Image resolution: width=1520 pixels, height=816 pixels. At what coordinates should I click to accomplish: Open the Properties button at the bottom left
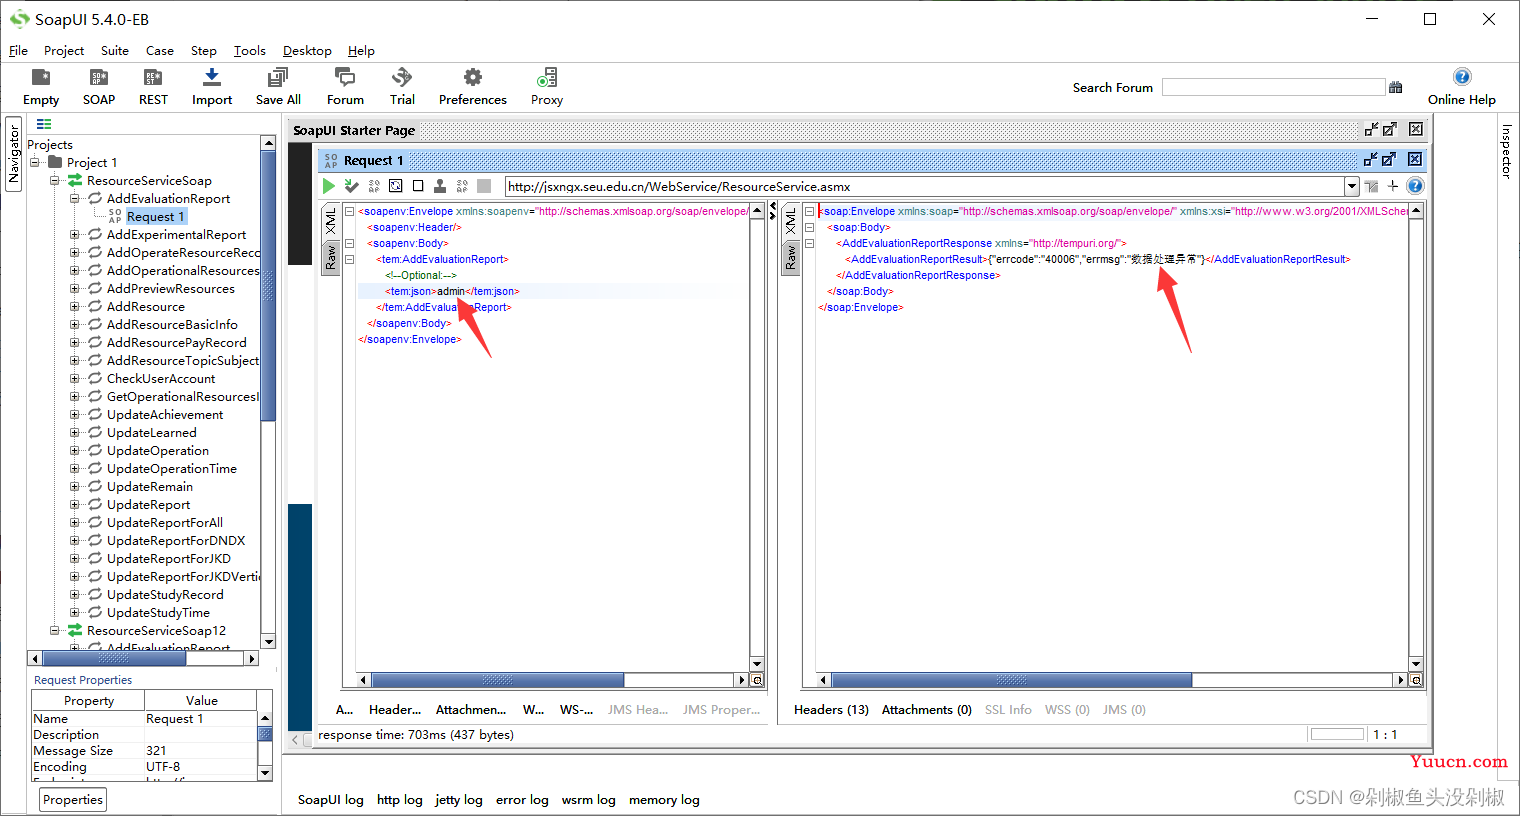click(73, 799)
